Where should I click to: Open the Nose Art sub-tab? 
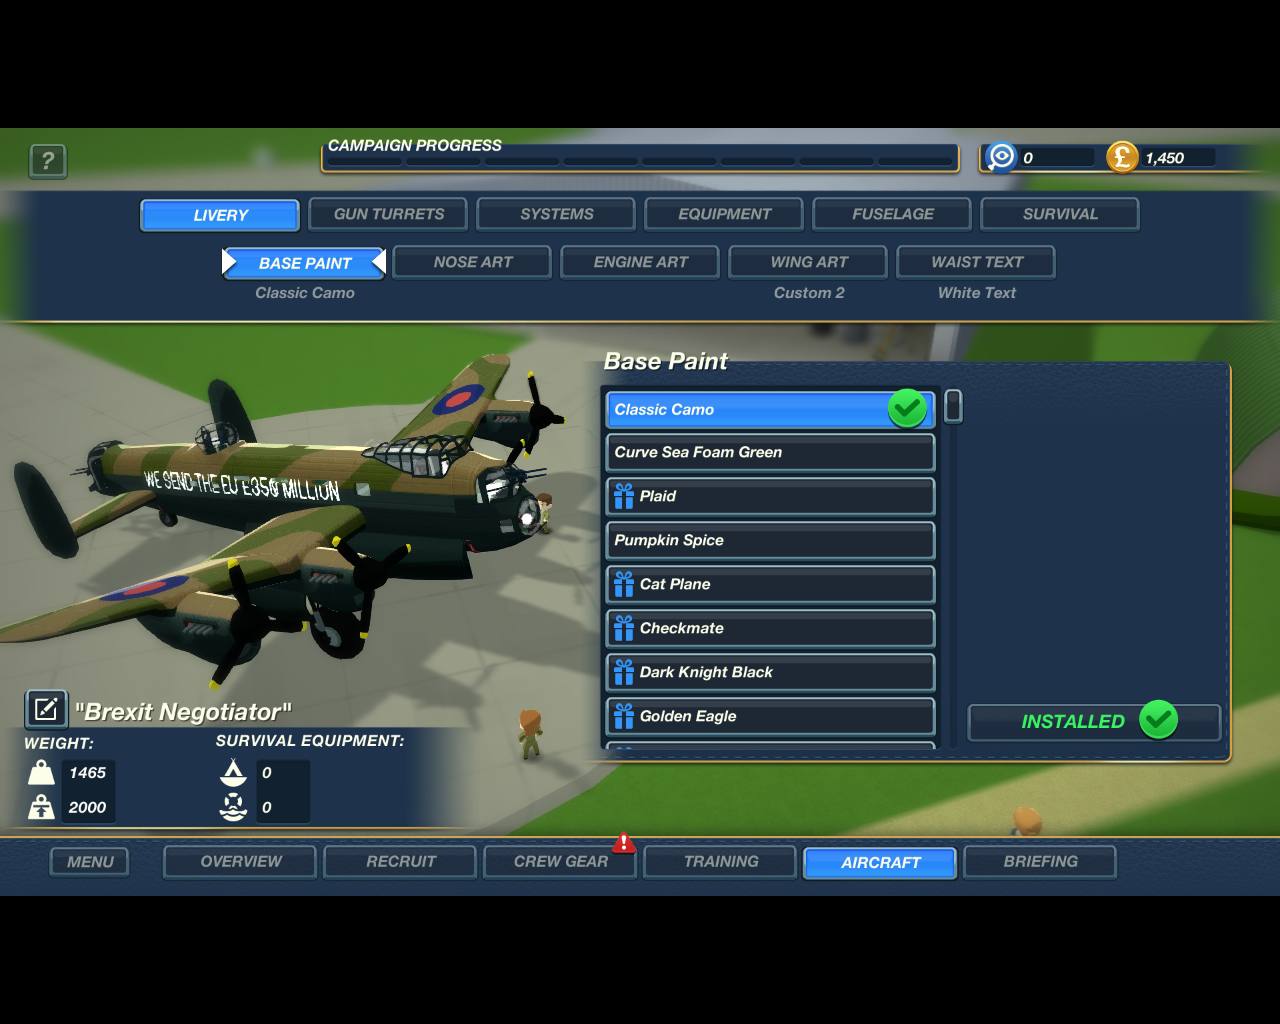click(x=472, y=262)
